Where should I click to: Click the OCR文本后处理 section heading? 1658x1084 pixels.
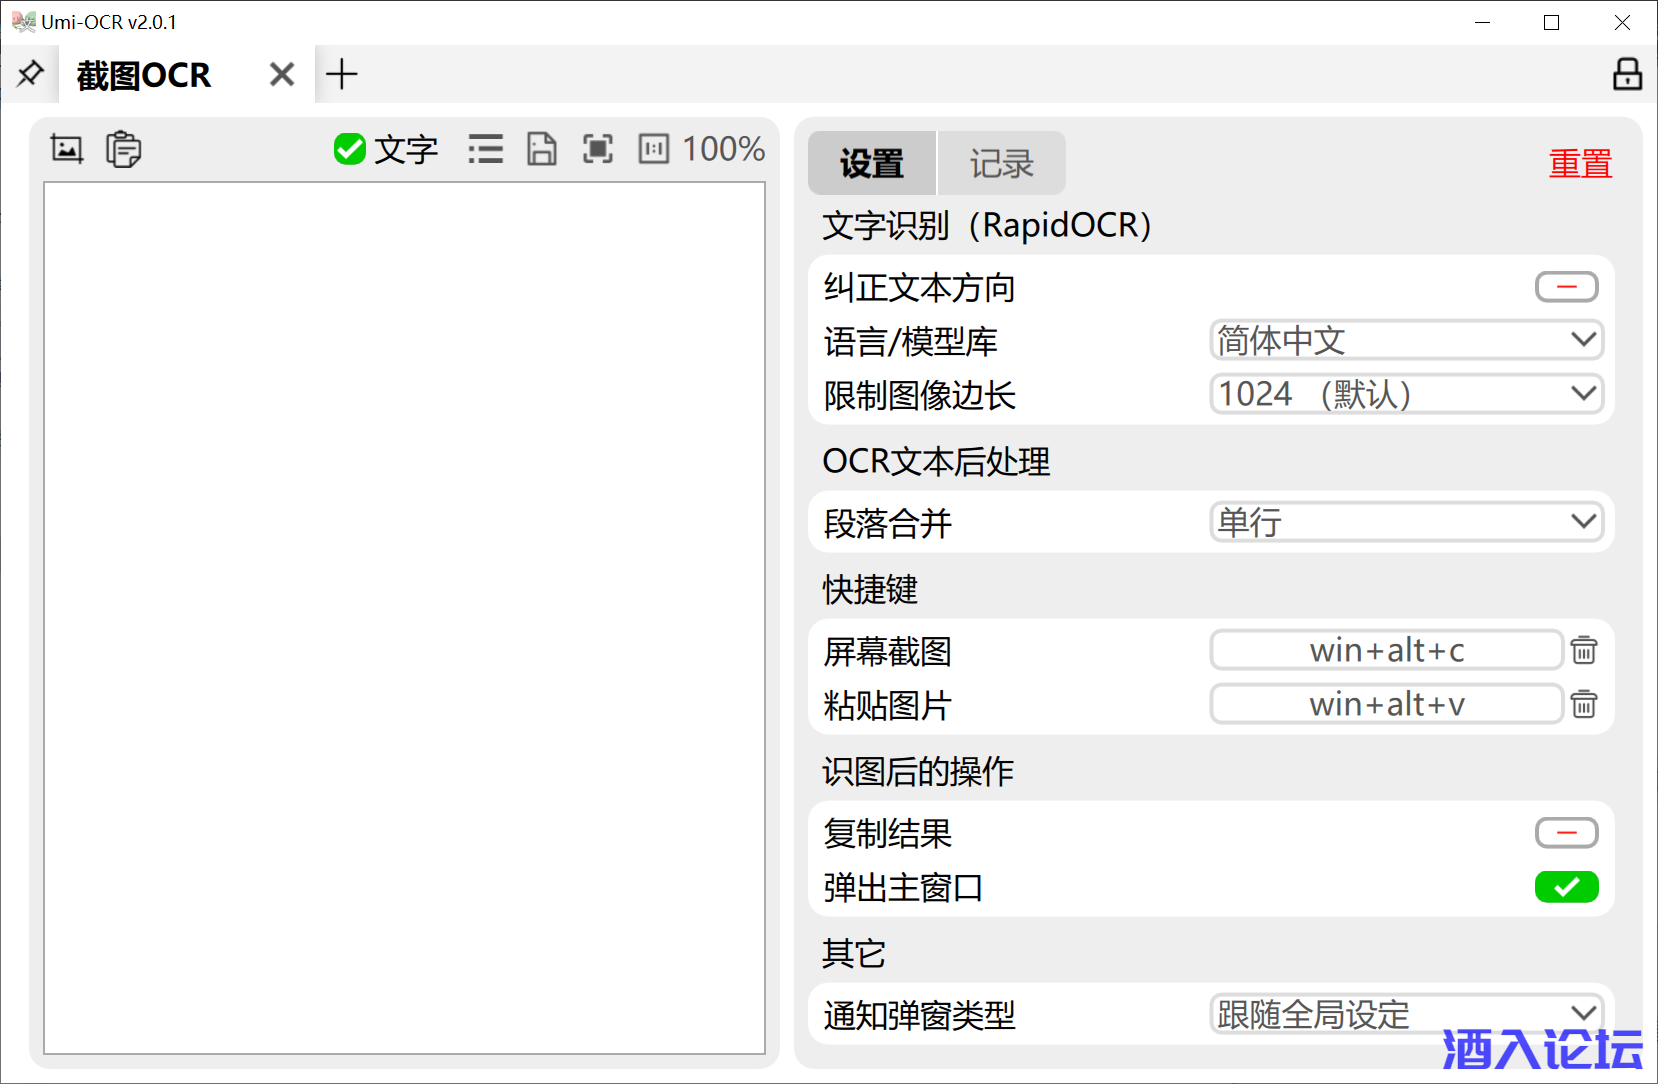[x=936, y=461]
